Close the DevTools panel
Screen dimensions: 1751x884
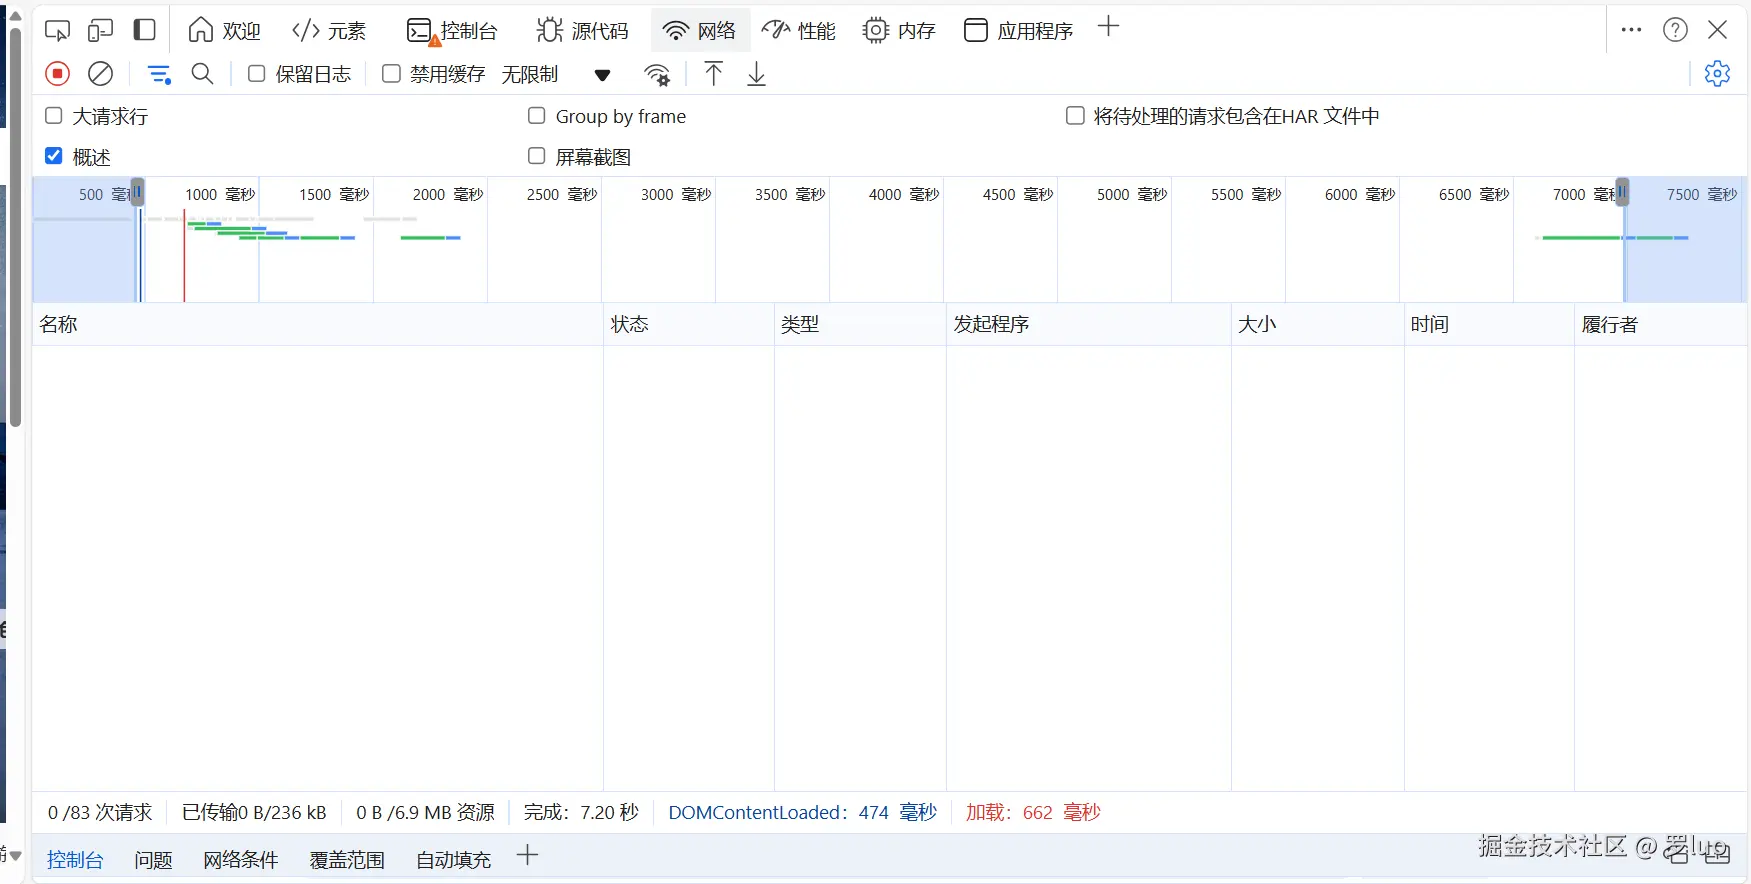coord(1718,30)
